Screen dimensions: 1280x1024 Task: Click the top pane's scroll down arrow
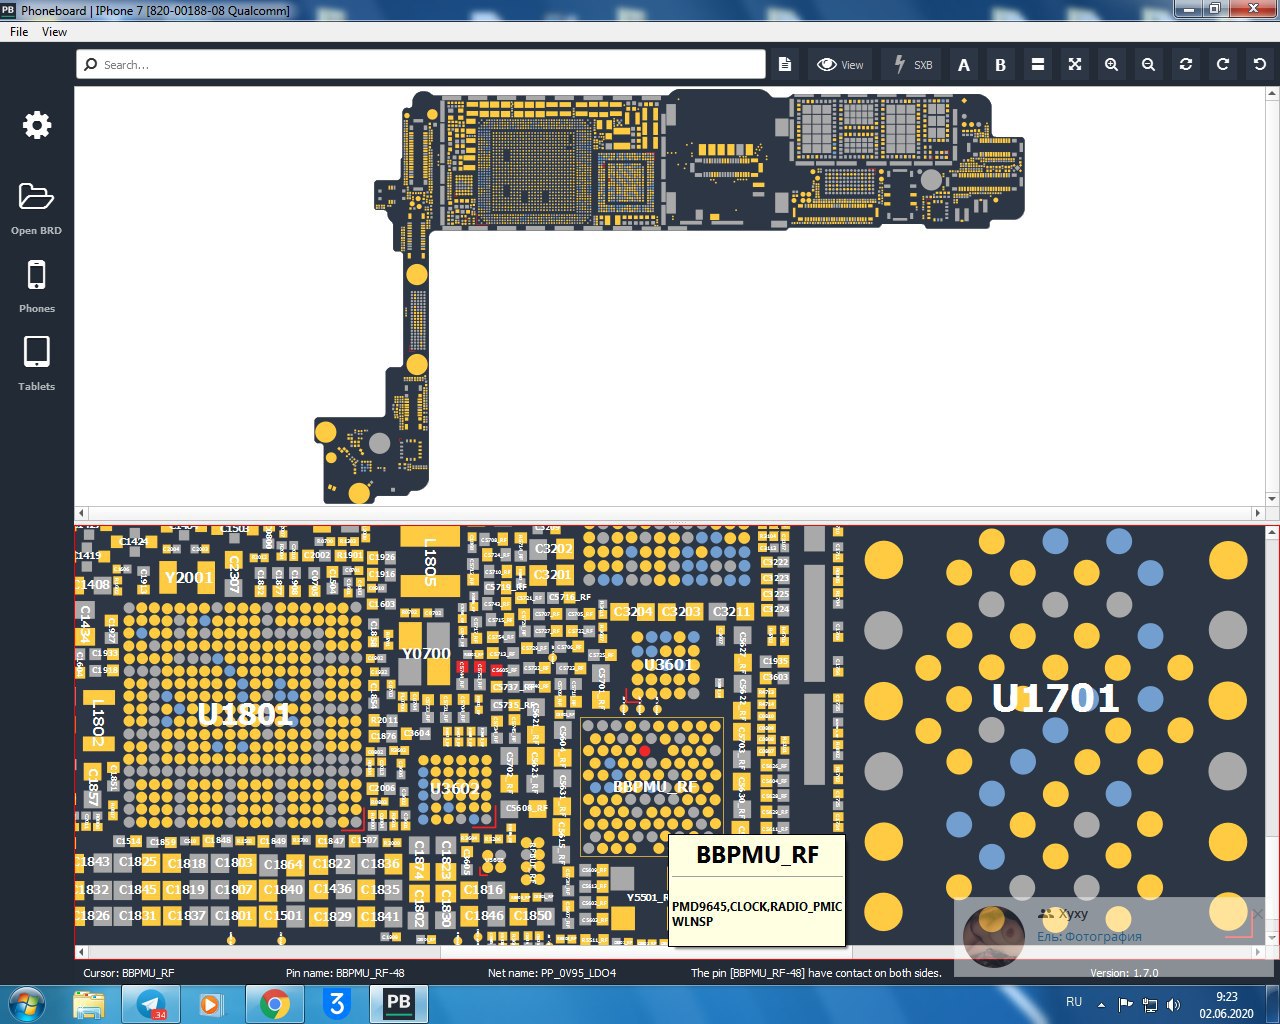click(x=1272, y=498)
